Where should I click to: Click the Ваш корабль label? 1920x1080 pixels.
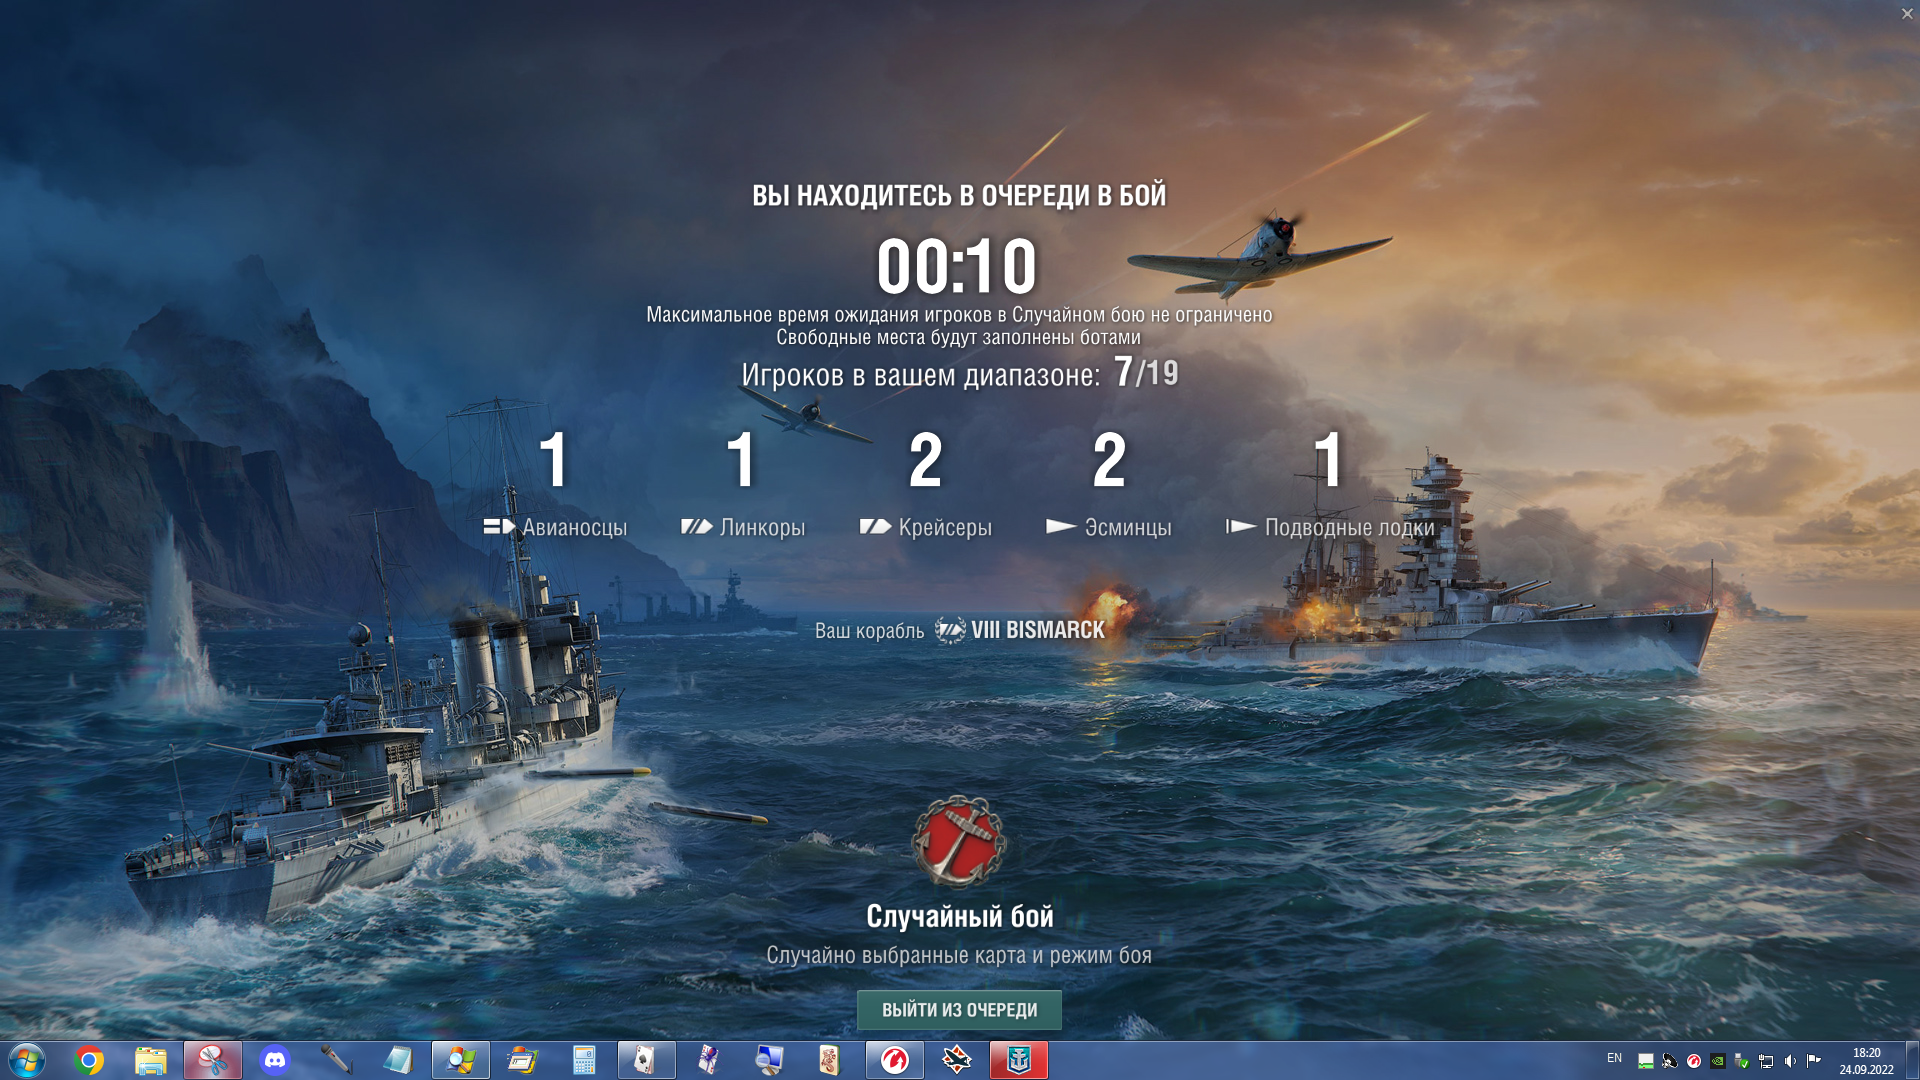[x=869, y=631]
